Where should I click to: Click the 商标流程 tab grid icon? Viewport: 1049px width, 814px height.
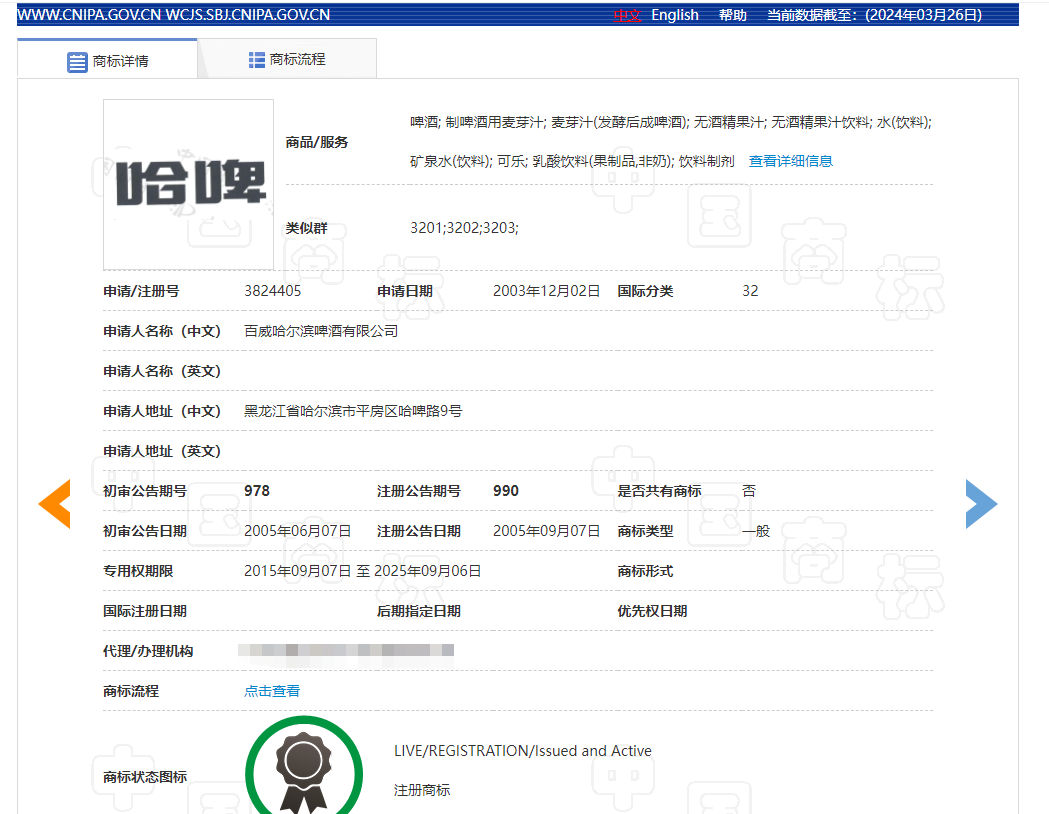[256, 60]
